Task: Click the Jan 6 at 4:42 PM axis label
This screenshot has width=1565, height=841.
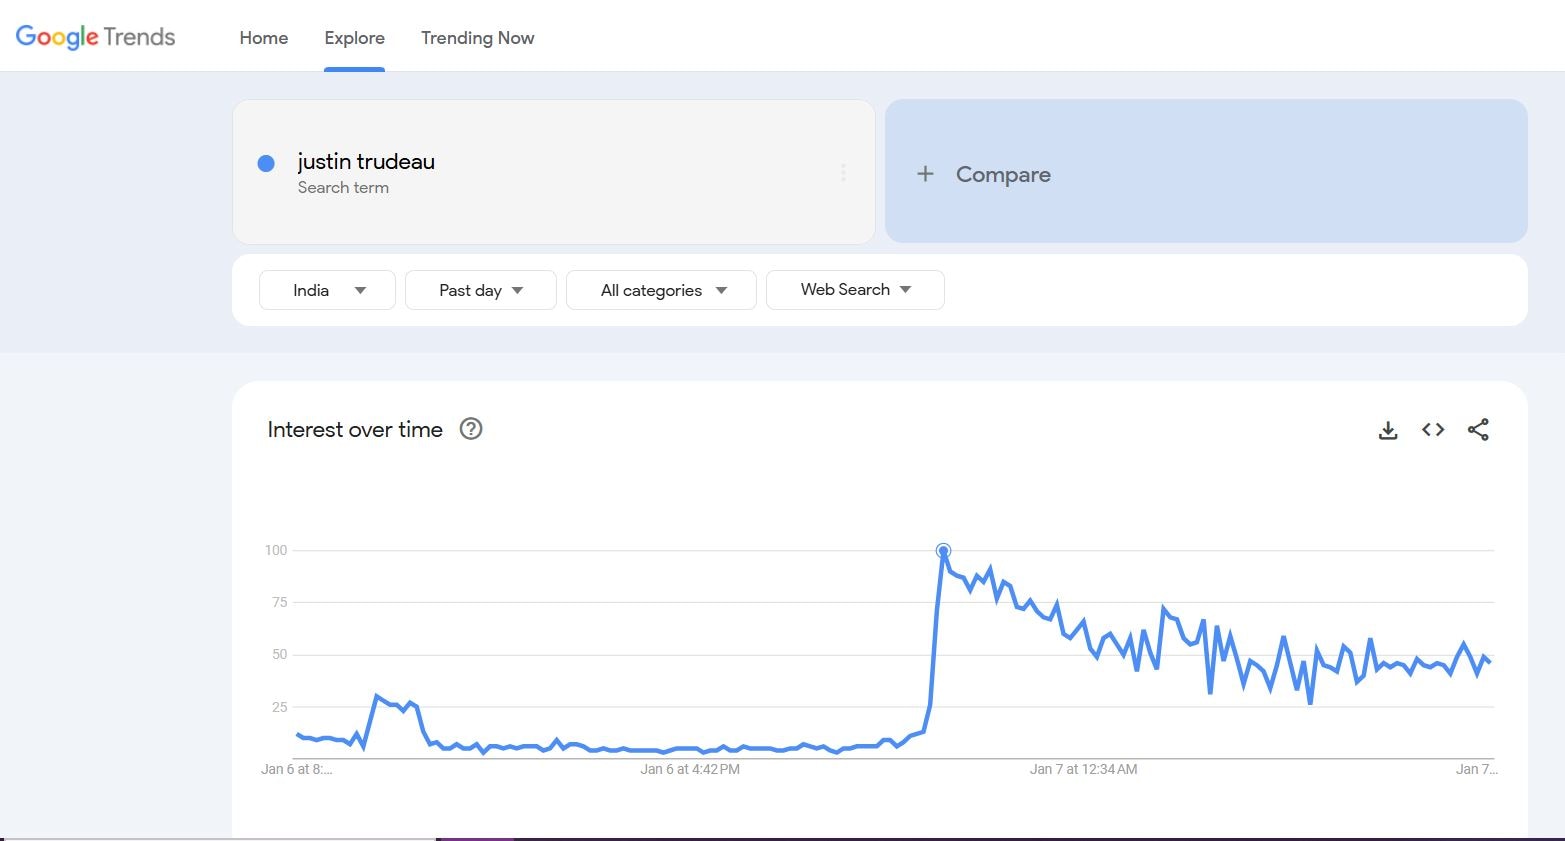Action: point(690,769)
